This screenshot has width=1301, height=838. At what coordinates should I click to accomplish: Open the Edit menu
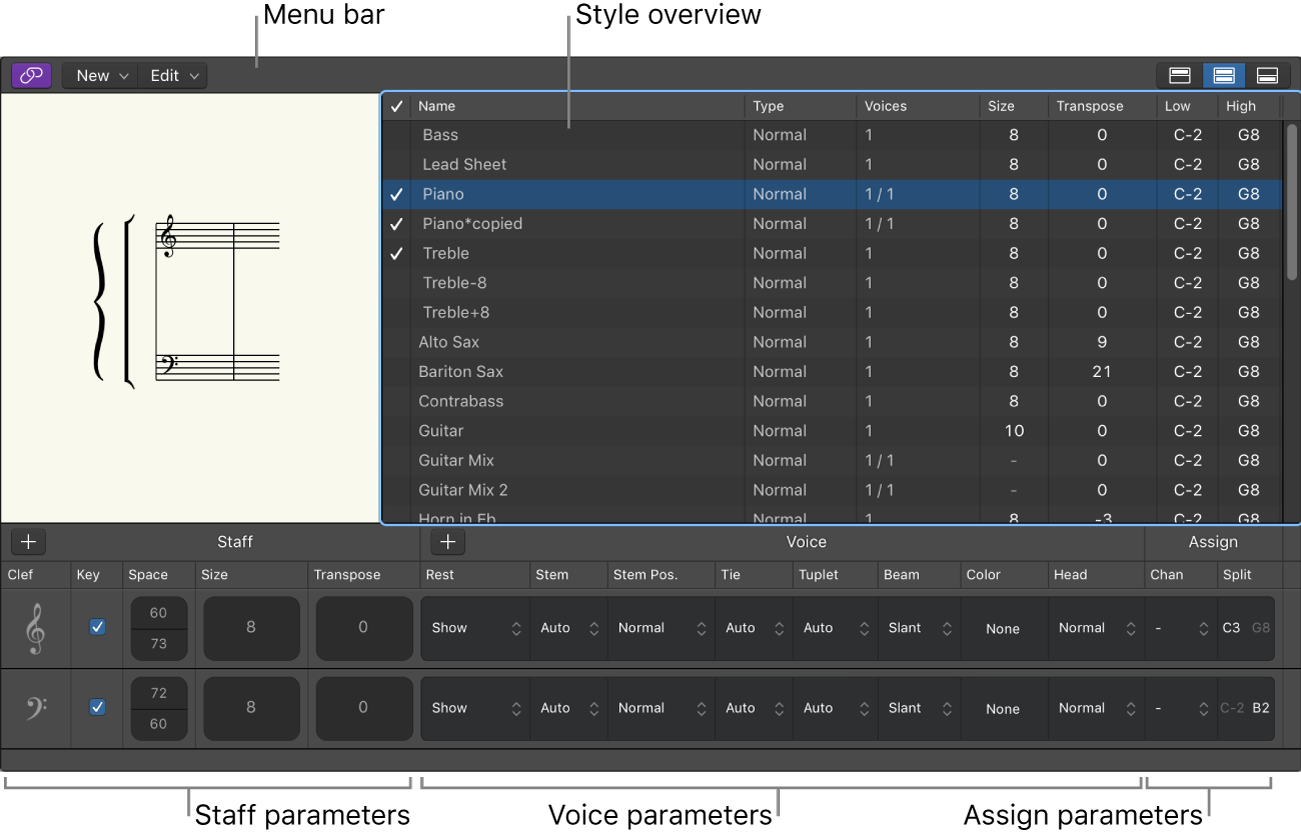click(x=173, y=75)
